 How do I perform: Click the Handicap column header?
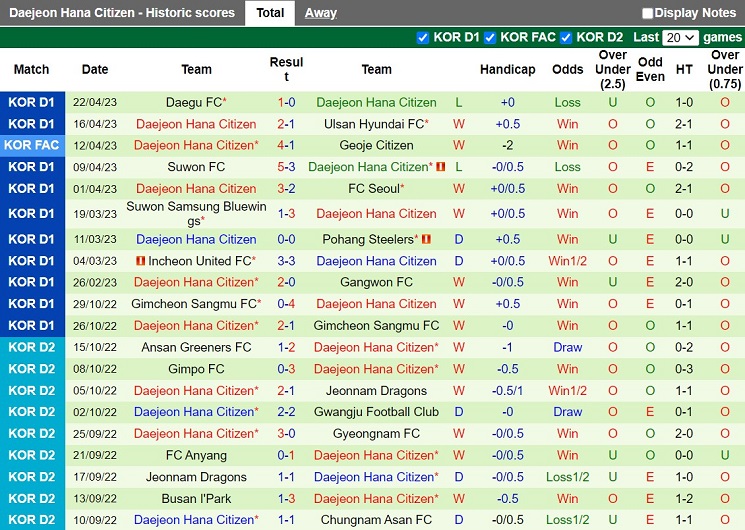click(x=507, y=69)
